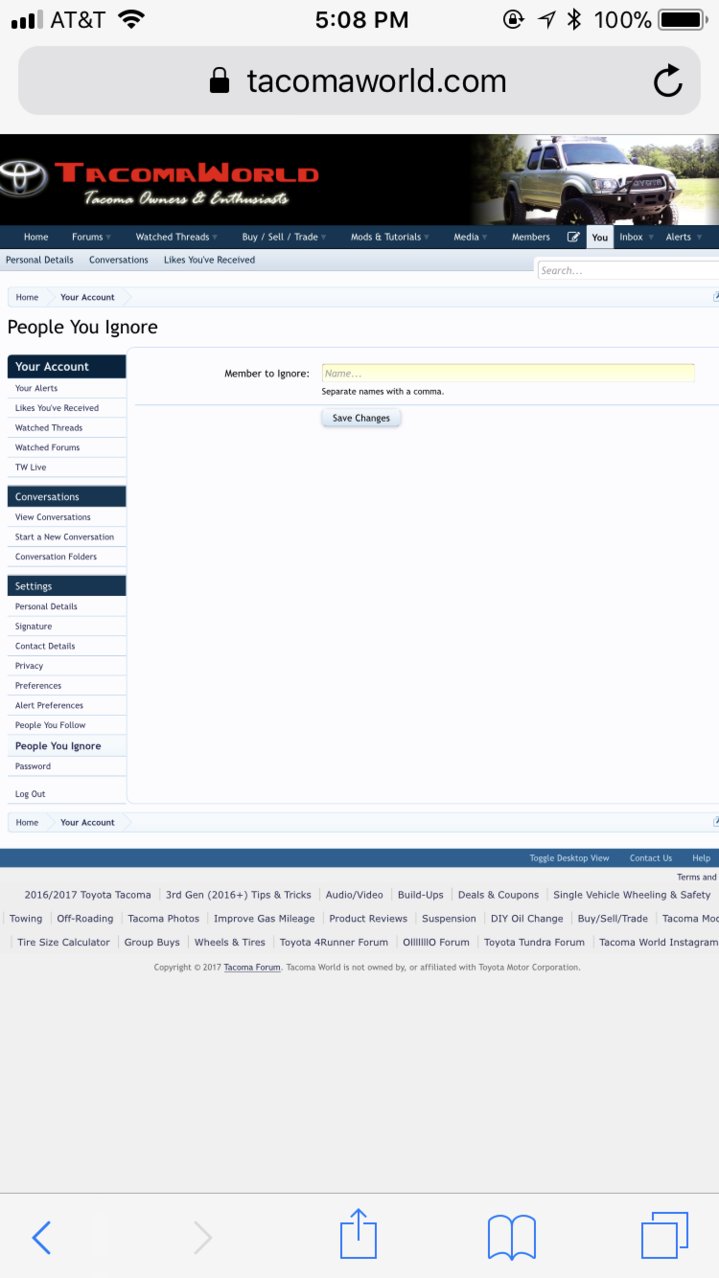Viewport: 719px width, 1278px height.
Task: Select the You tab in the navbar
Action: (600, 237)
